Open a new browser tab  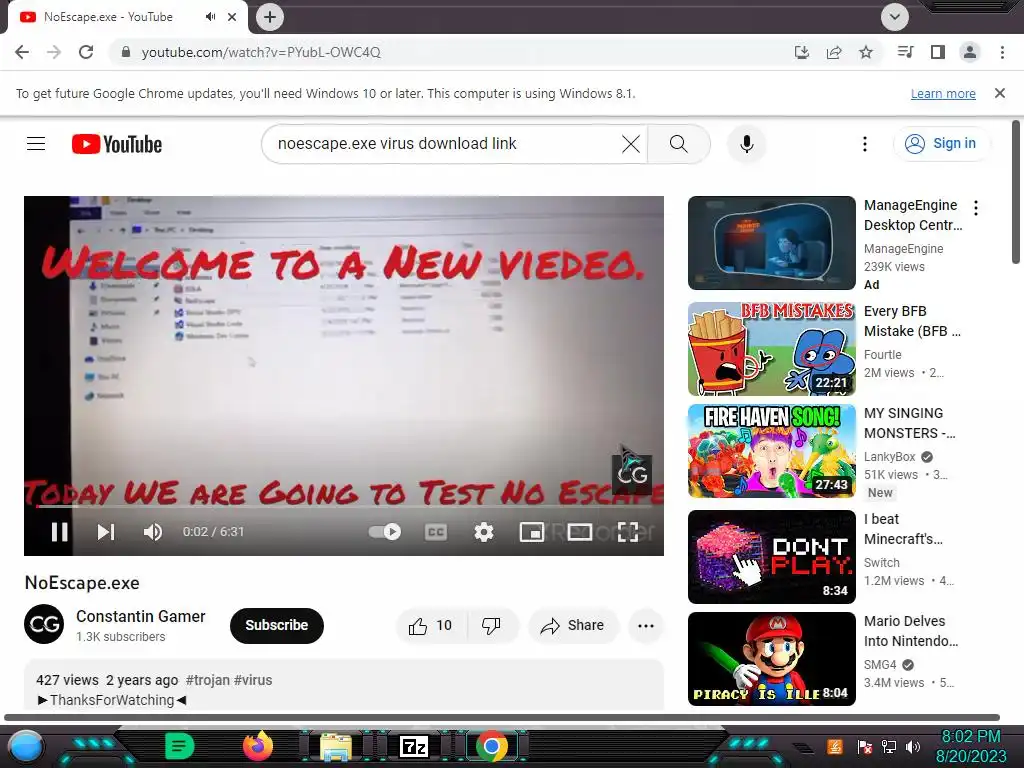(x=270, y=17)
